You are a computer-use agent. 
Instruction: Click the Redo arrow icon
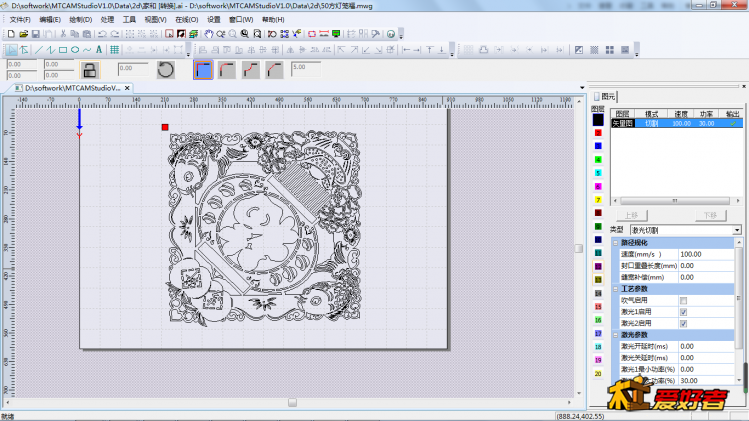pyautogui.click(x=115, y=34)
